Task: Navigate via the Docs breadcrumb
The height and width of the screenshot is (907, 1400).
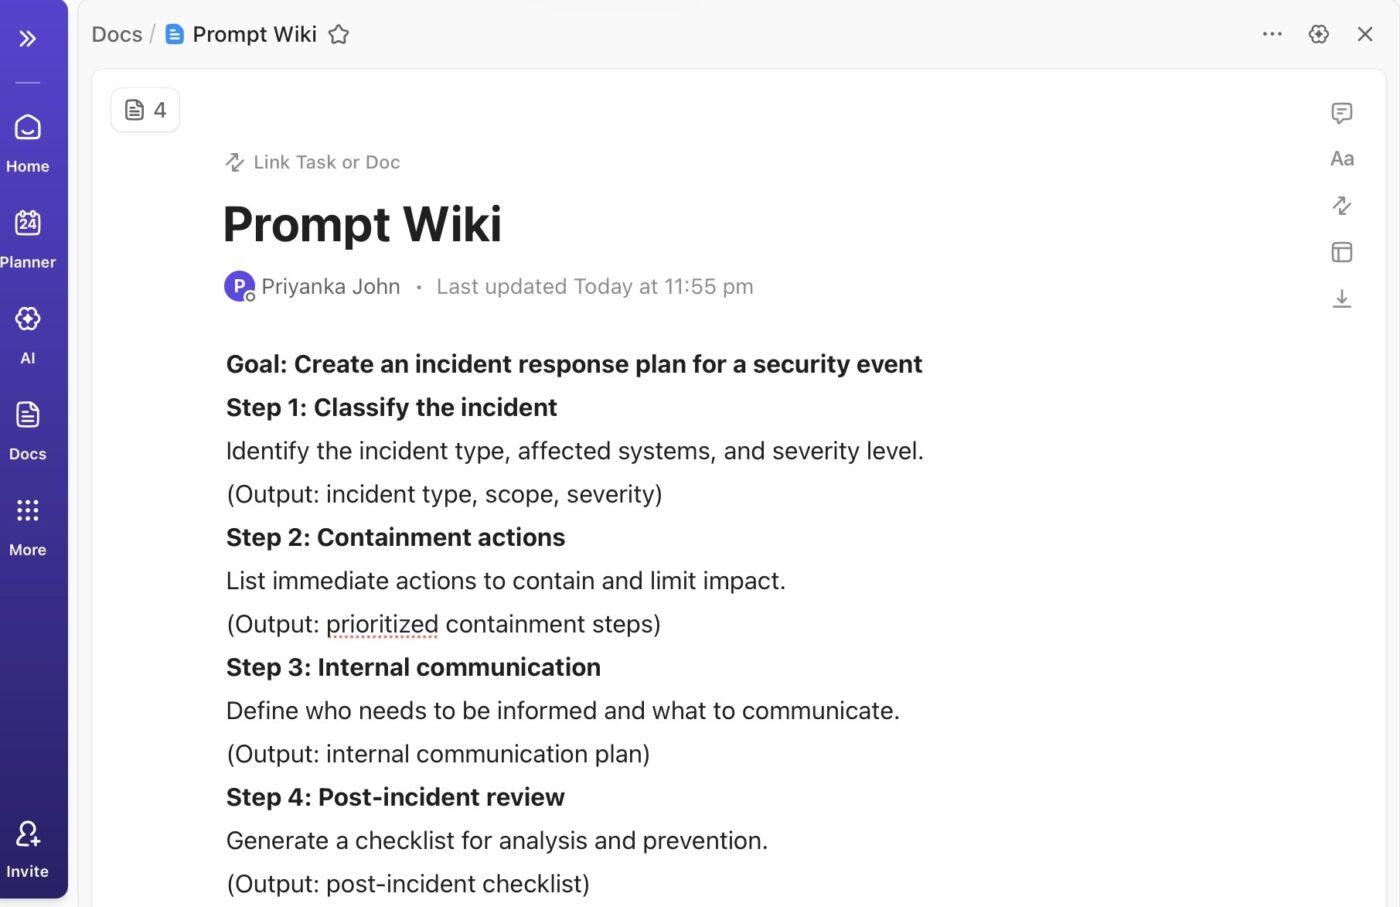Action: click(x=116, y=33)
